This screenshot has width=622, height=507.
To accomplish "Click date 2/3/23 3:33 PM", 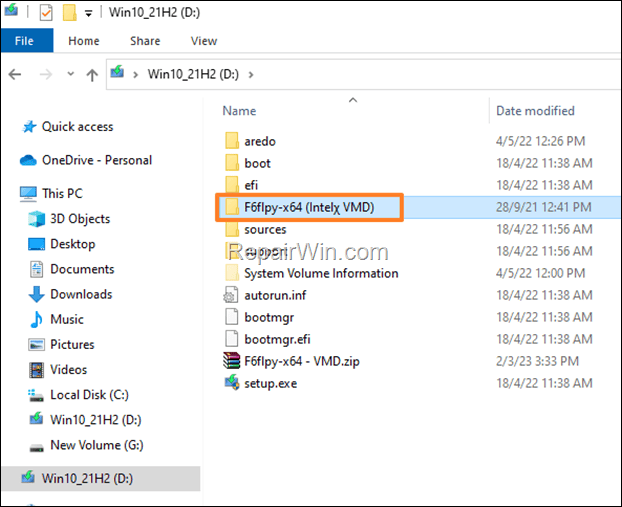I will 537,361.
